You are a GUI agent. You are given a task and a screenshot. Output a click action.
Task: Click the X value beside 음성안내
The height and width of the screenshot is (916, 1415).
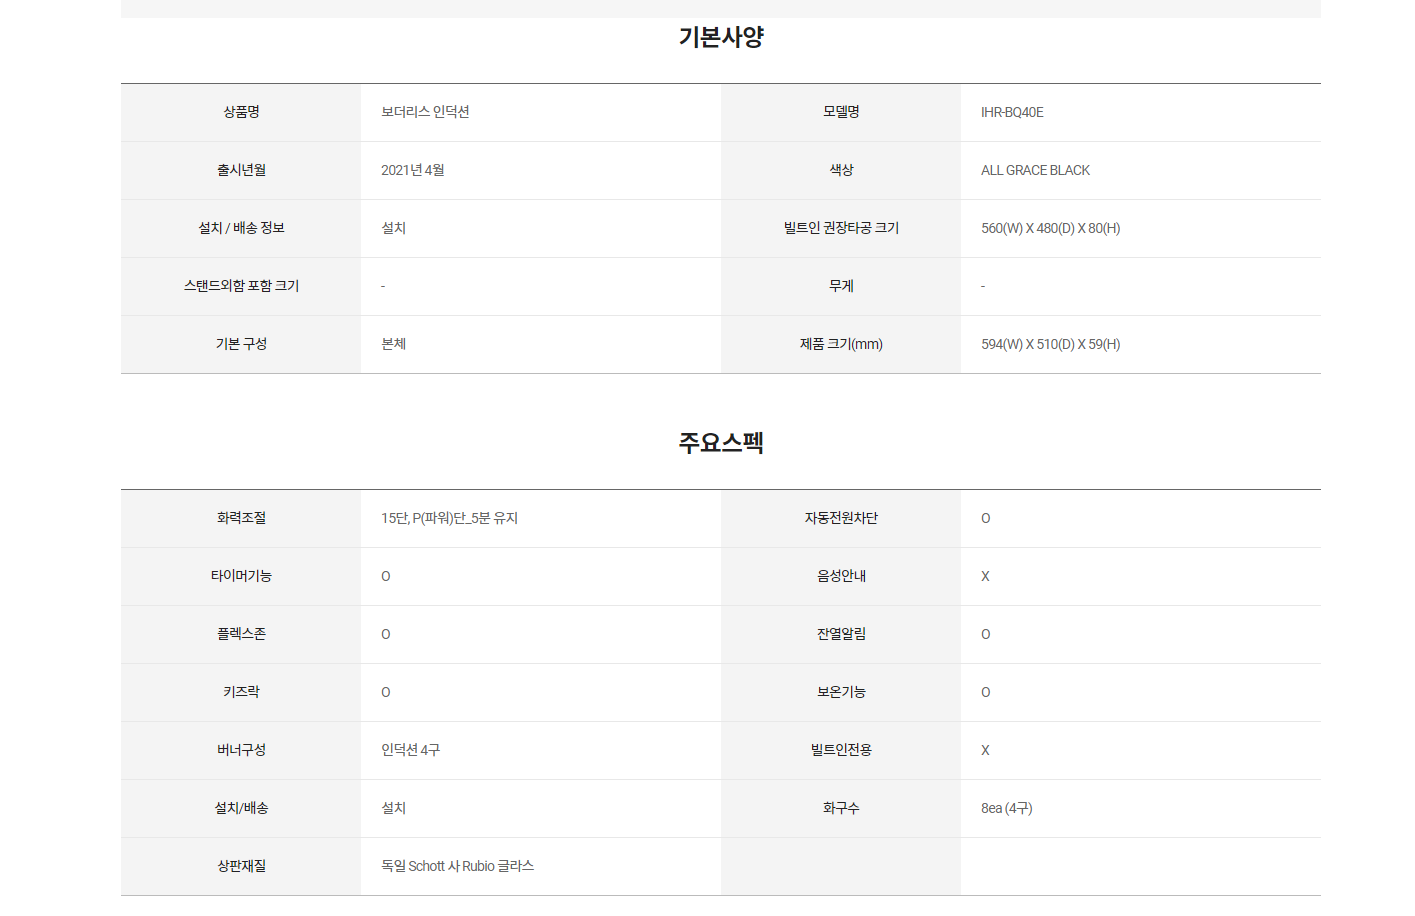pyautogui.click(x=985, y=576)
